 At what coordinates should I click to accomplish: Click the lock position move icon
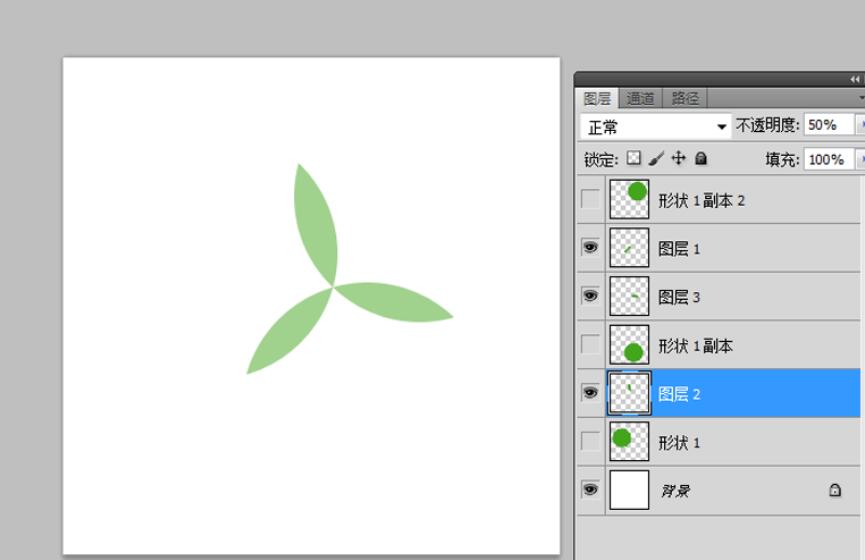(x=679, y=158)
